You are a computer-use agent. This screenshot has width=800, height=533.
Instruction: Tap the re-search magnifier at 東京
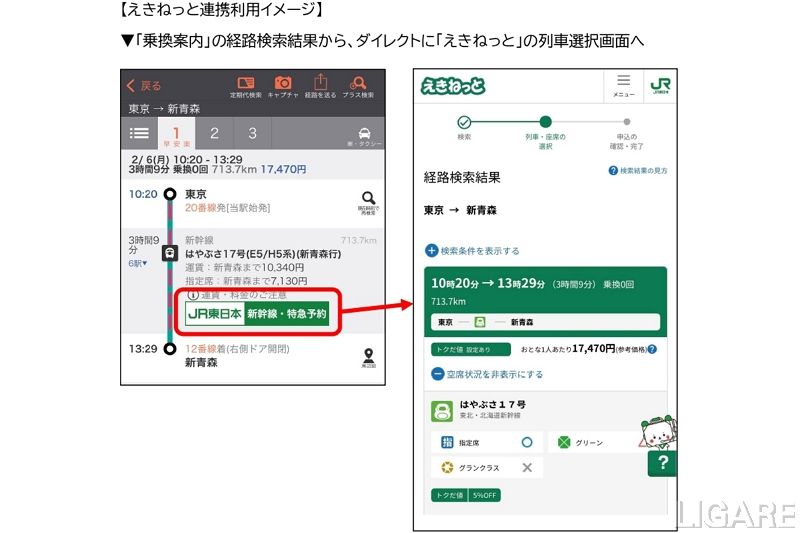pyautogui.click(x=368, y=201)
